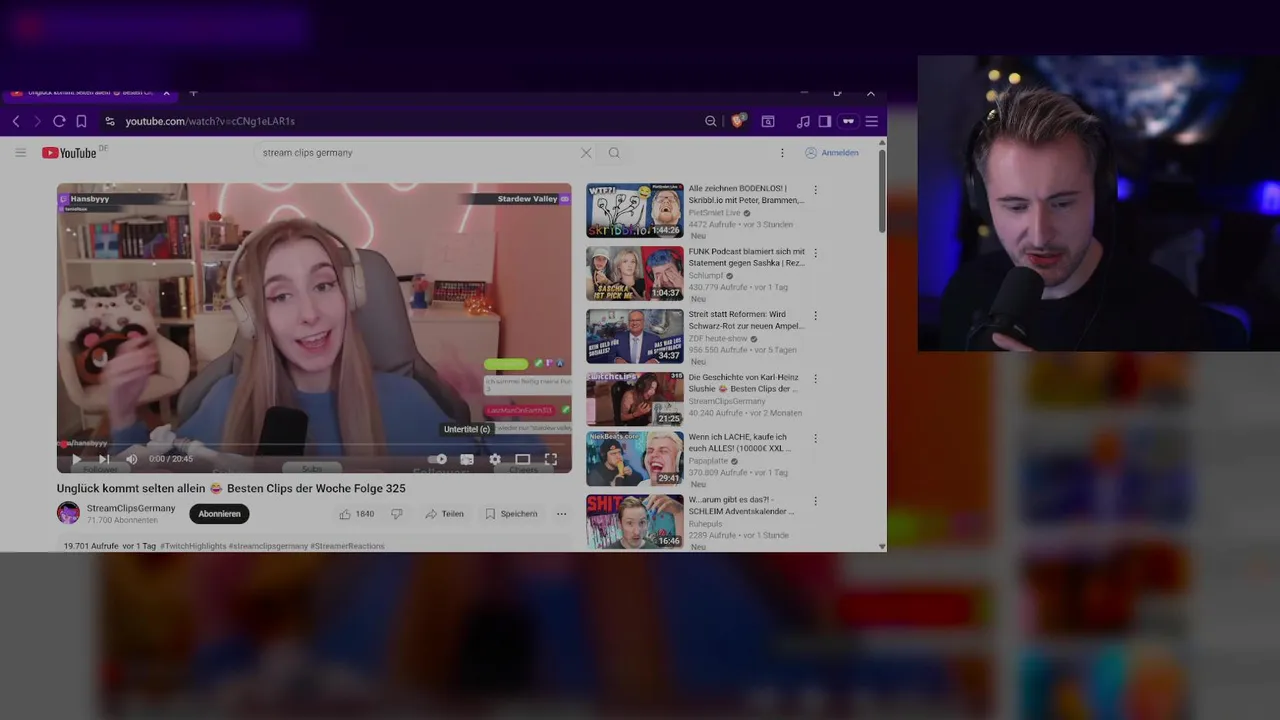Open site settings icon beside the URL
The width and height of the screenshot is (1280, 720).
(x=110, y=121)
